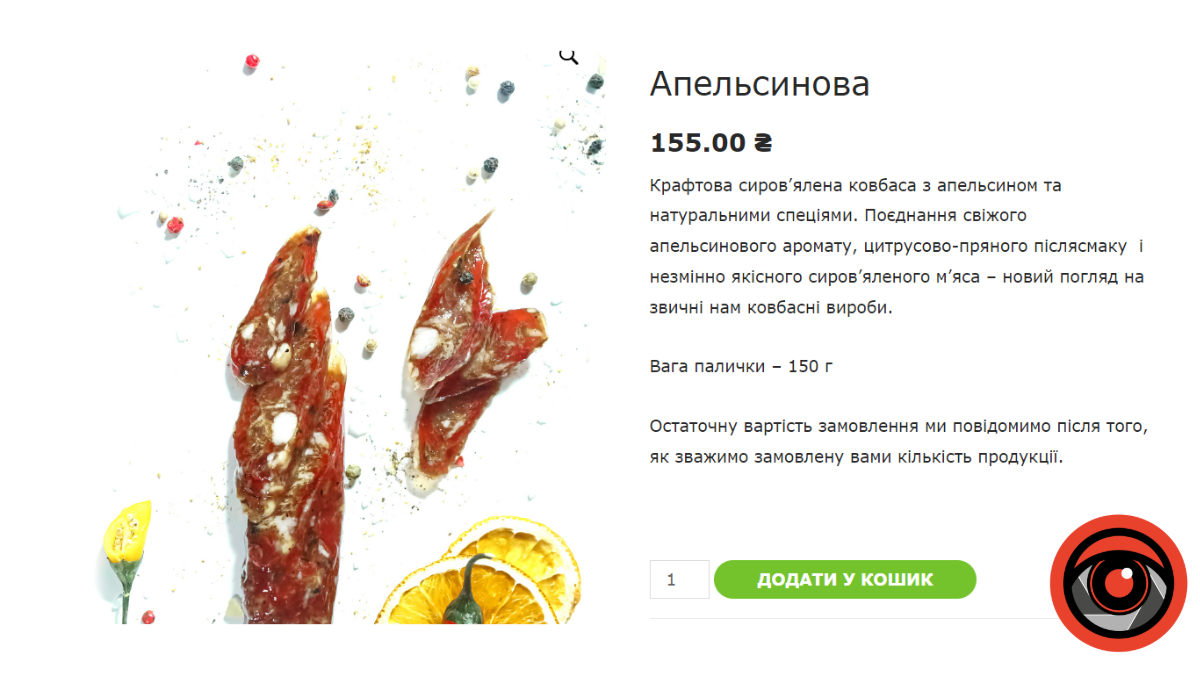The width and height of the screenshot is (1200, 675).
Task: Click the red peppercorn at top of photo
Action: click(x=252, y=63)
